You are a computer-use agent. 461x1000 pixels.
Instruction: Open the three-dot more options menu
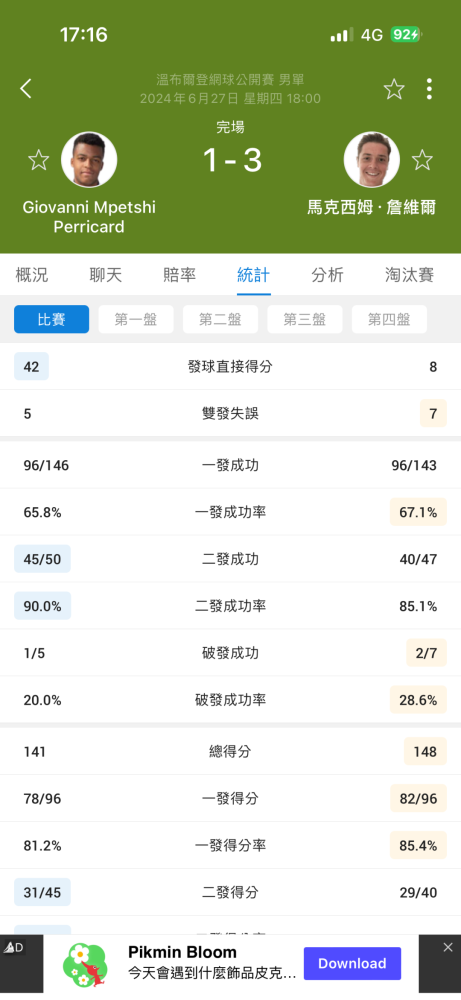(x=429, y=89)
